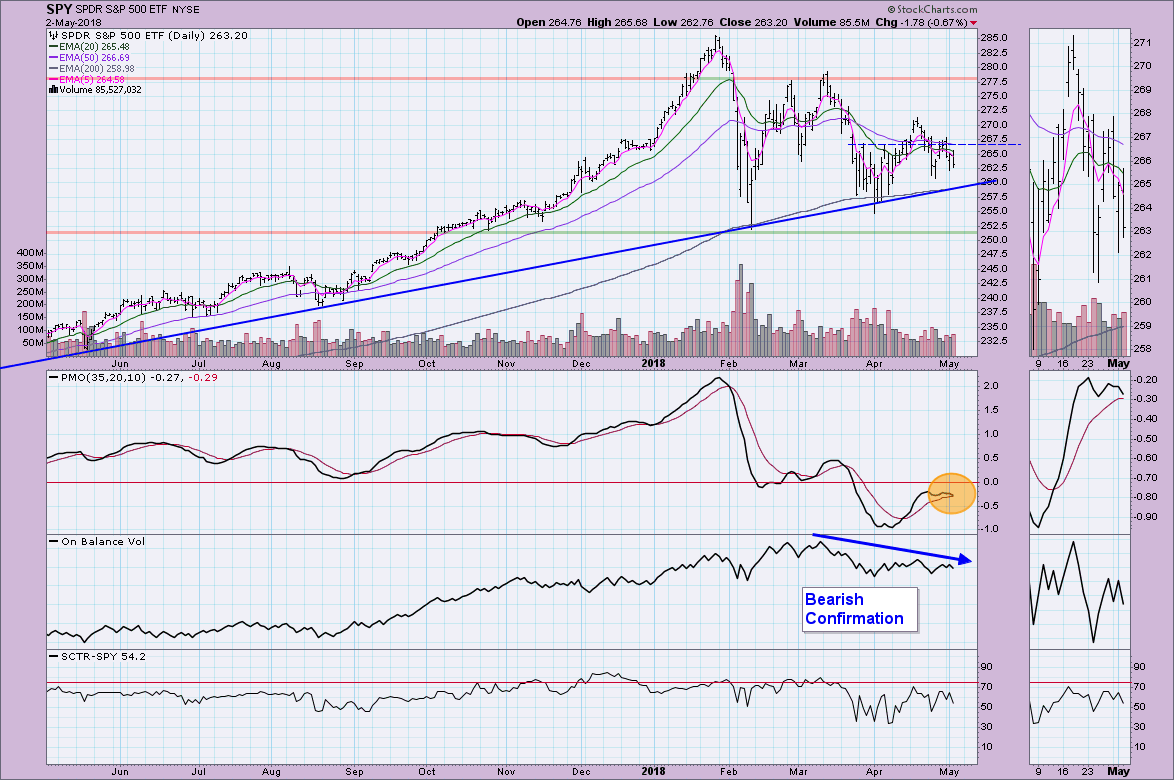Click the Volume 85.5M header value
The image size is (1174, 780).
[832, 22]
